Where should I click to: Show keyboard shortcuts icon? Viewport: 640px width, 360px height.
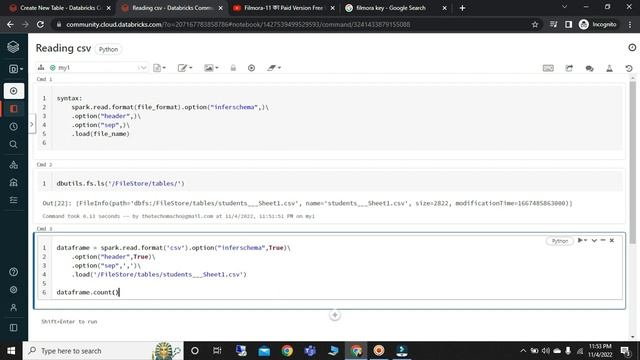click(x=548, y=68)
